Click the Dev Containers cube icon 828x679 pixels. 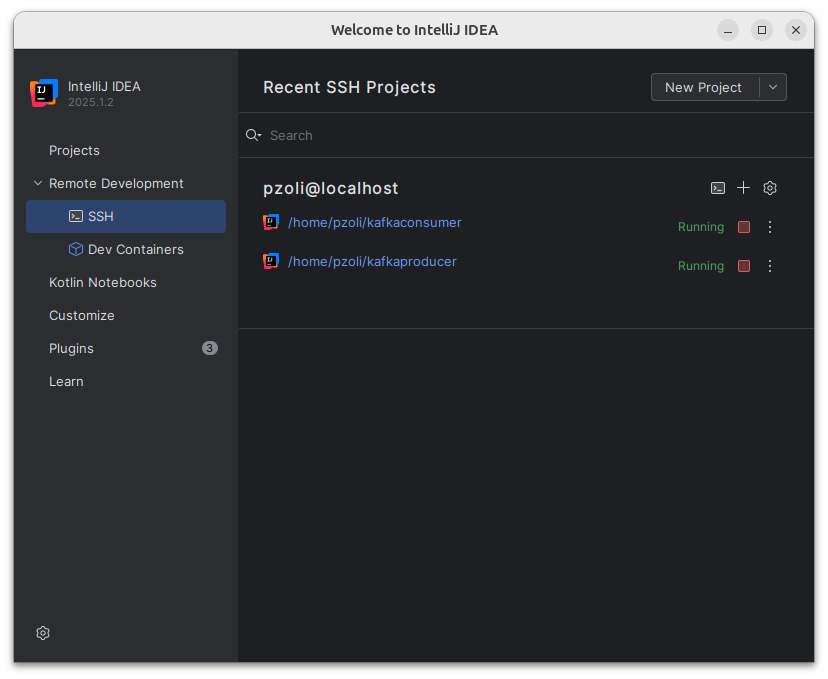[76, 249]
